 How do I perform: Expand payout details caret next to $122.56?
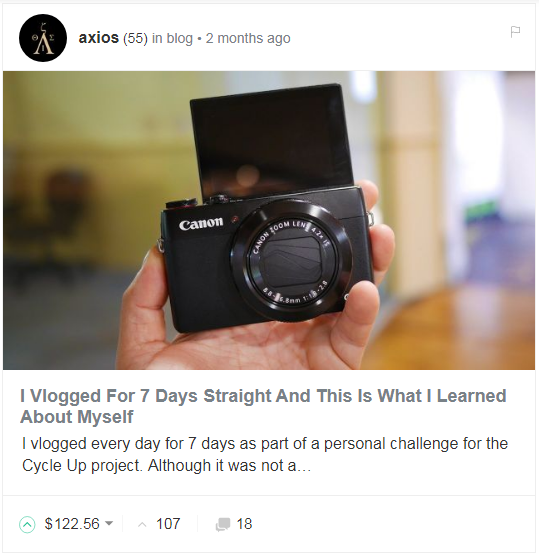pos(109,523)
